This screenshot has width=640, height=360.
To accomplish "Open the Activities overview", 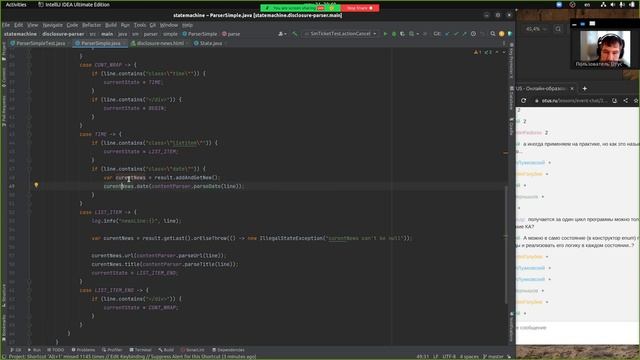I will pos(16,4).
